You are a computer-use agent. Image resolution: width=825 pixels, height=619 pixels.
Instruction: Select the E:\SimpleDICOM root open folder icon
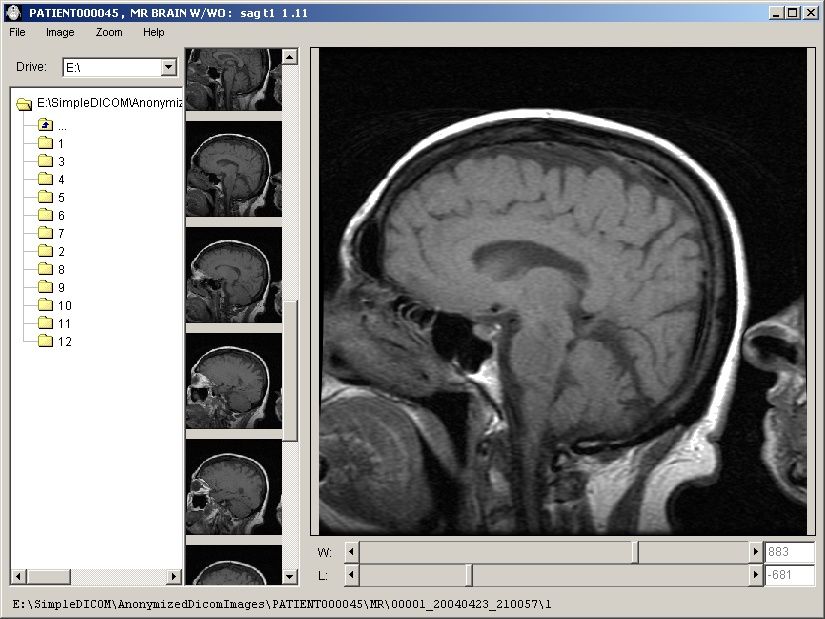(x=24, y=104)
